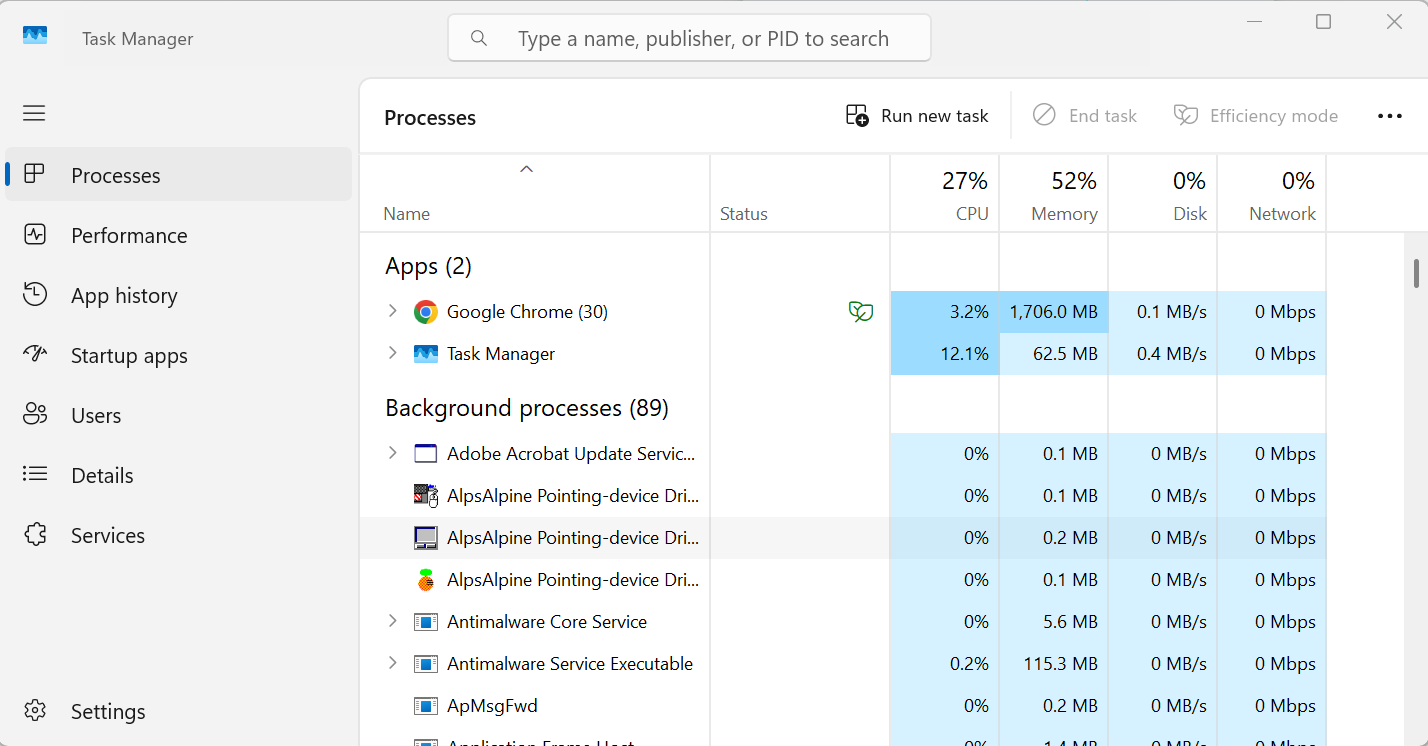Click the Adobe Acrobat Update Service icon
1428x746 pixels.
[x=426, y=454]
